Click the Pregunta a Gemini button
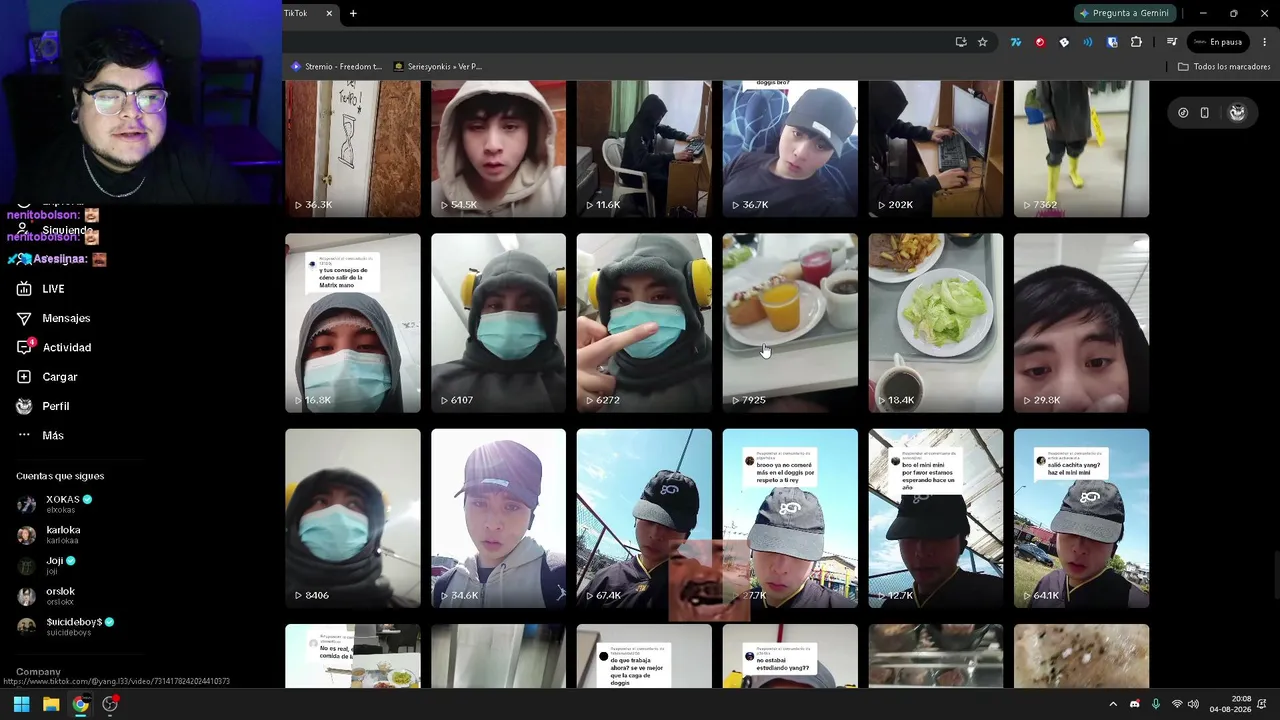Viewport: 1280px width, 720px height. coord(1124,13)
